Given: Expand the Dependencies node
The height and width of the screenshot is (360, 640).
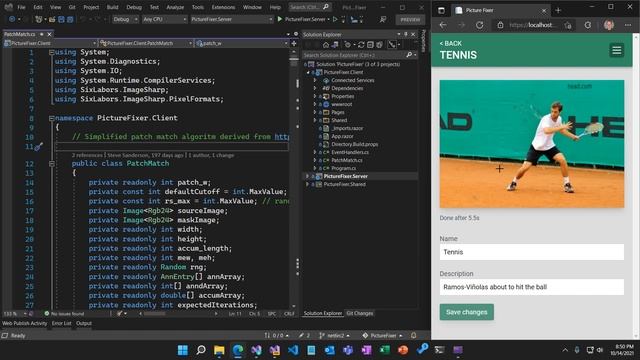Looking at the screenshot, I should pos(315,88).
